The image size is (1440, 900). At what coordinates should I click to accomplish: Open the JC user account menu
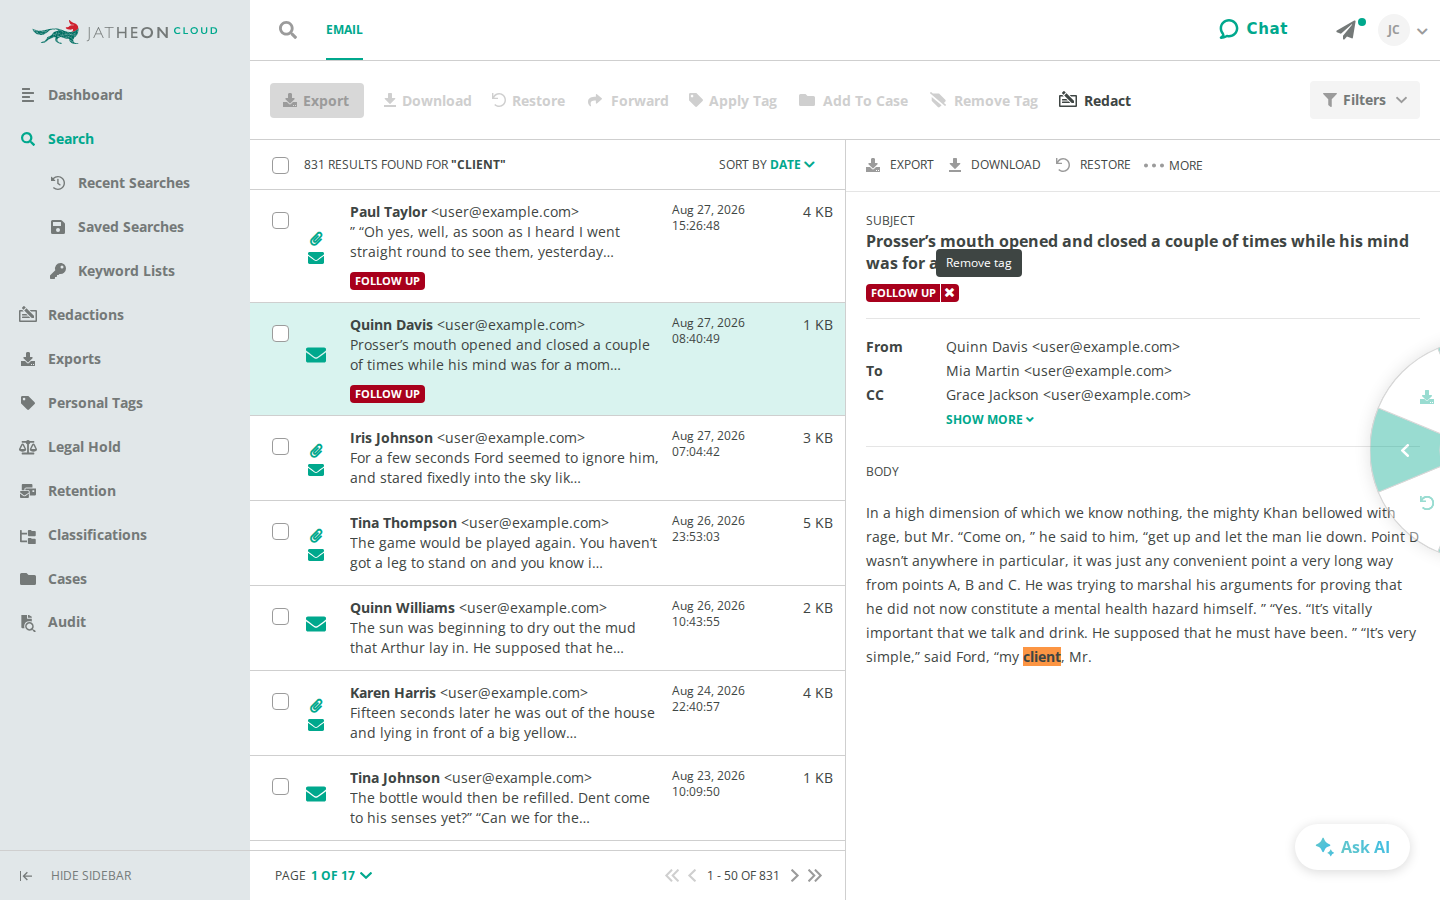pos(1402,30)
